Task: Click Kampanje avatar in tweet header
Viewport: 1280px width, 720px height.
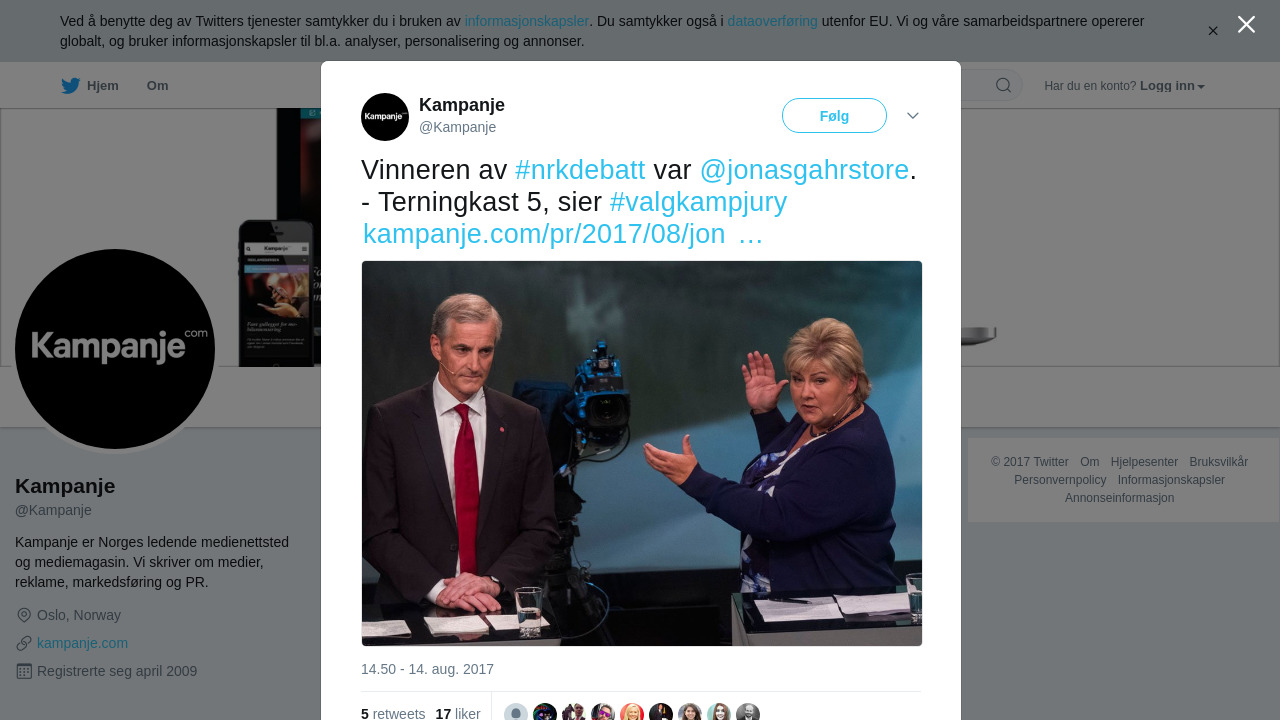Action: 385,117
